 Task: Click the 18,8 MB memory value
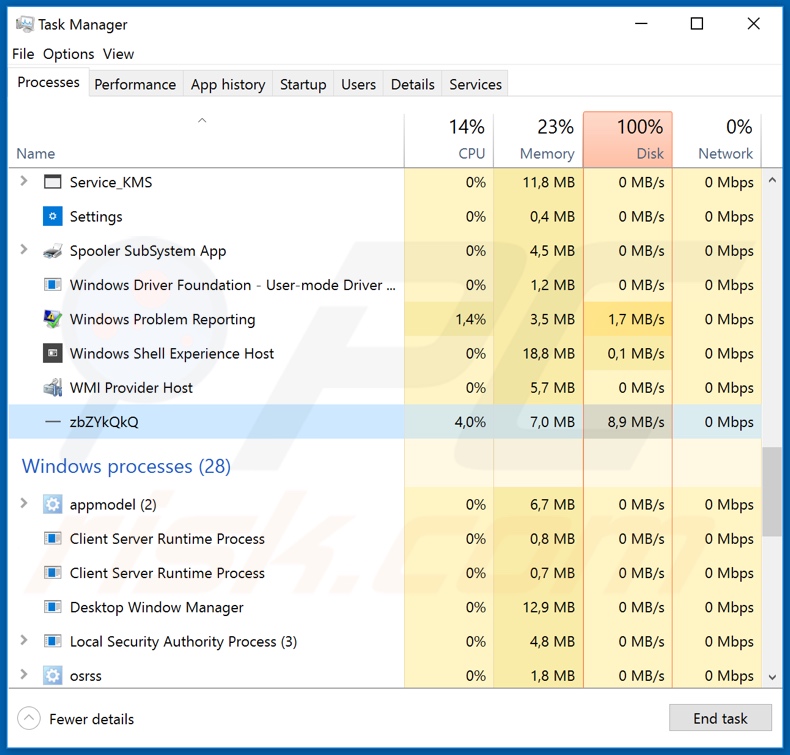click(549, 353)
